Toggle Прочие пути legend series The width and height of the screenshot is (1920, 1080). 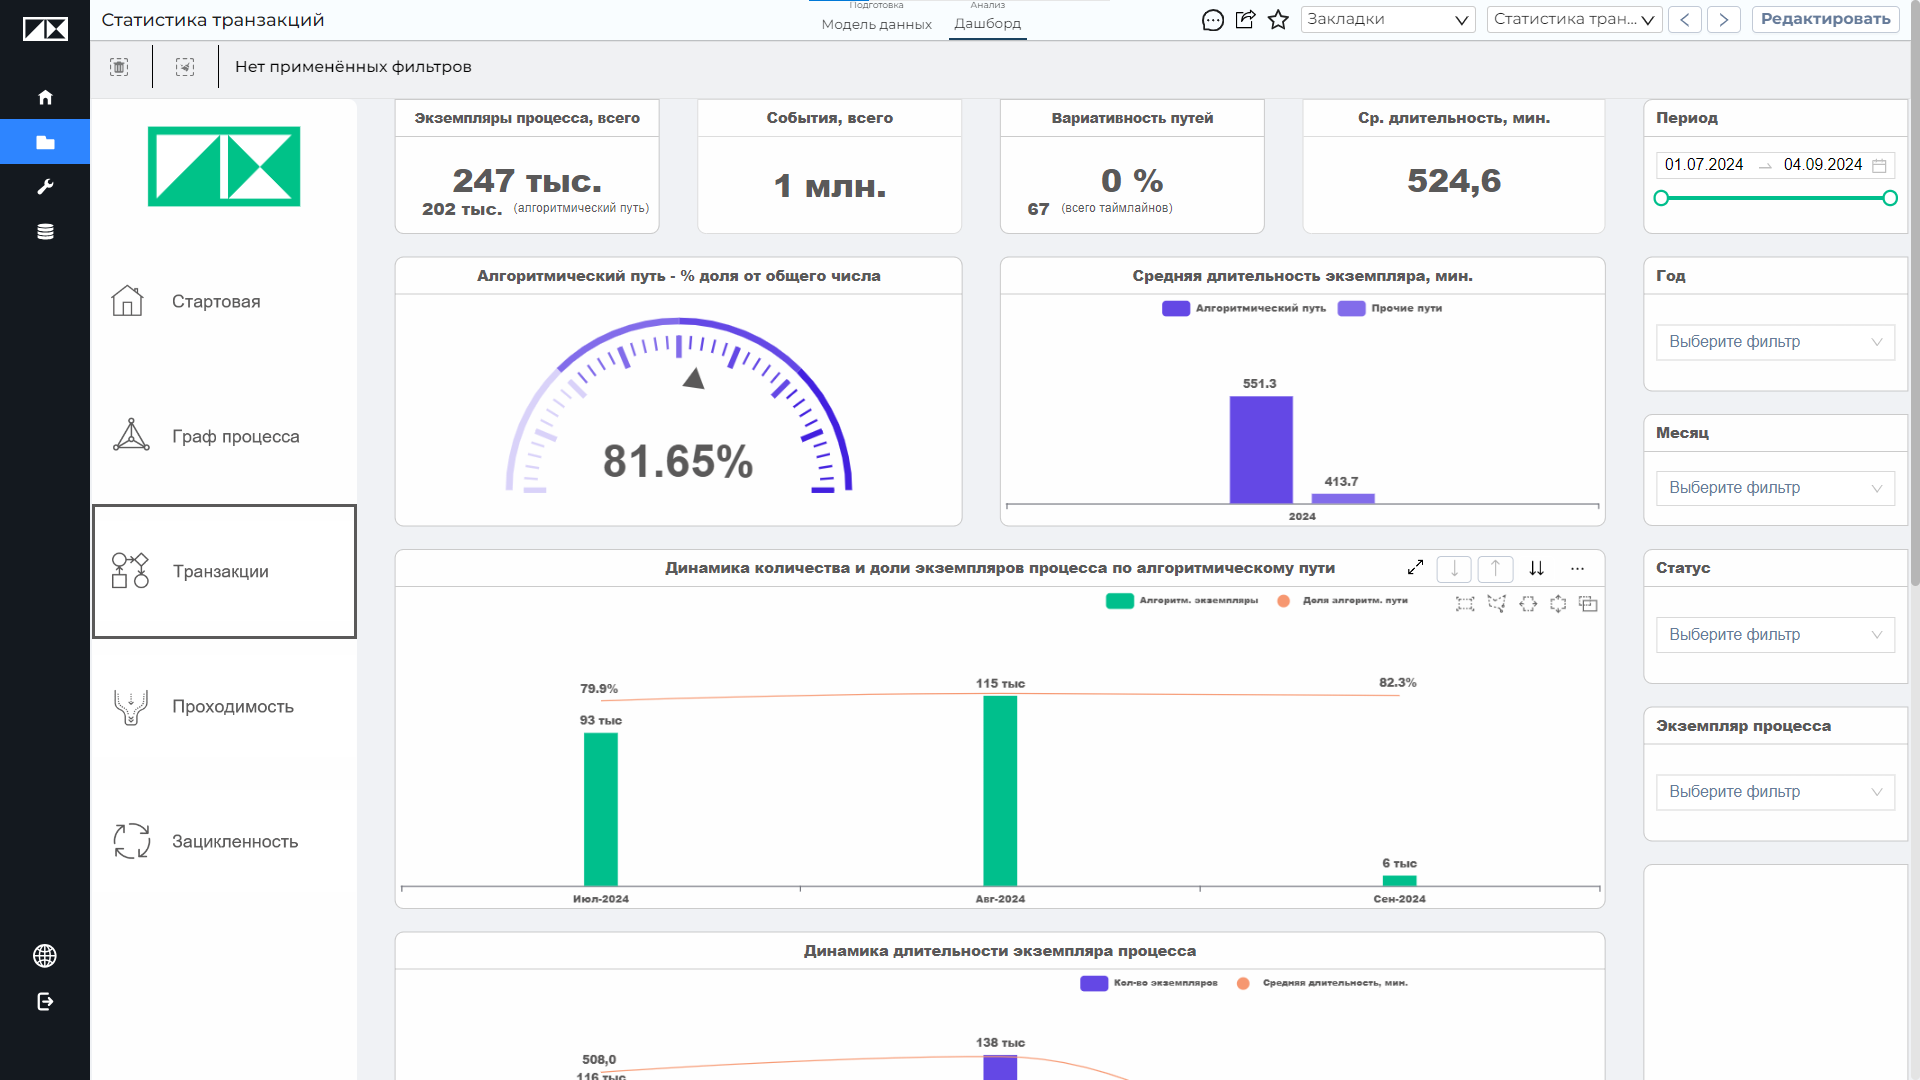(1390, 308)
